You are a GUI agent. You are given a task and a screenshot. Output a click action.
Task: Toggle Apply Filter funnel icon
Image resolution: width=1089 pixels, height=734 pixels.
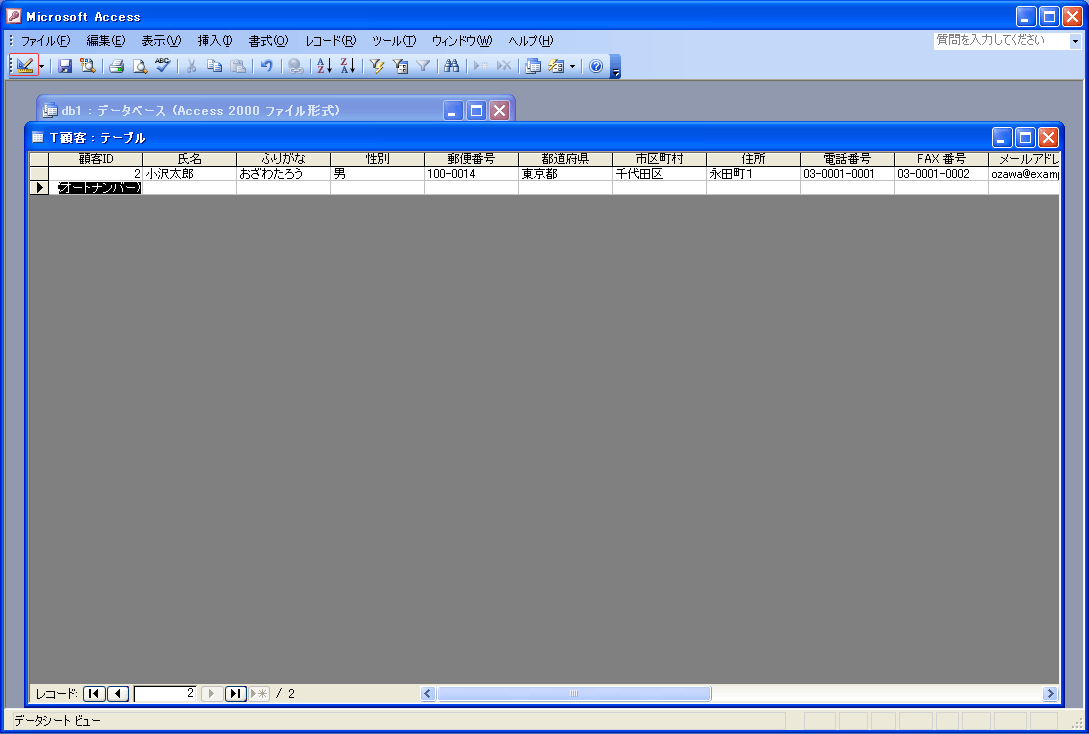click(423, 66)
